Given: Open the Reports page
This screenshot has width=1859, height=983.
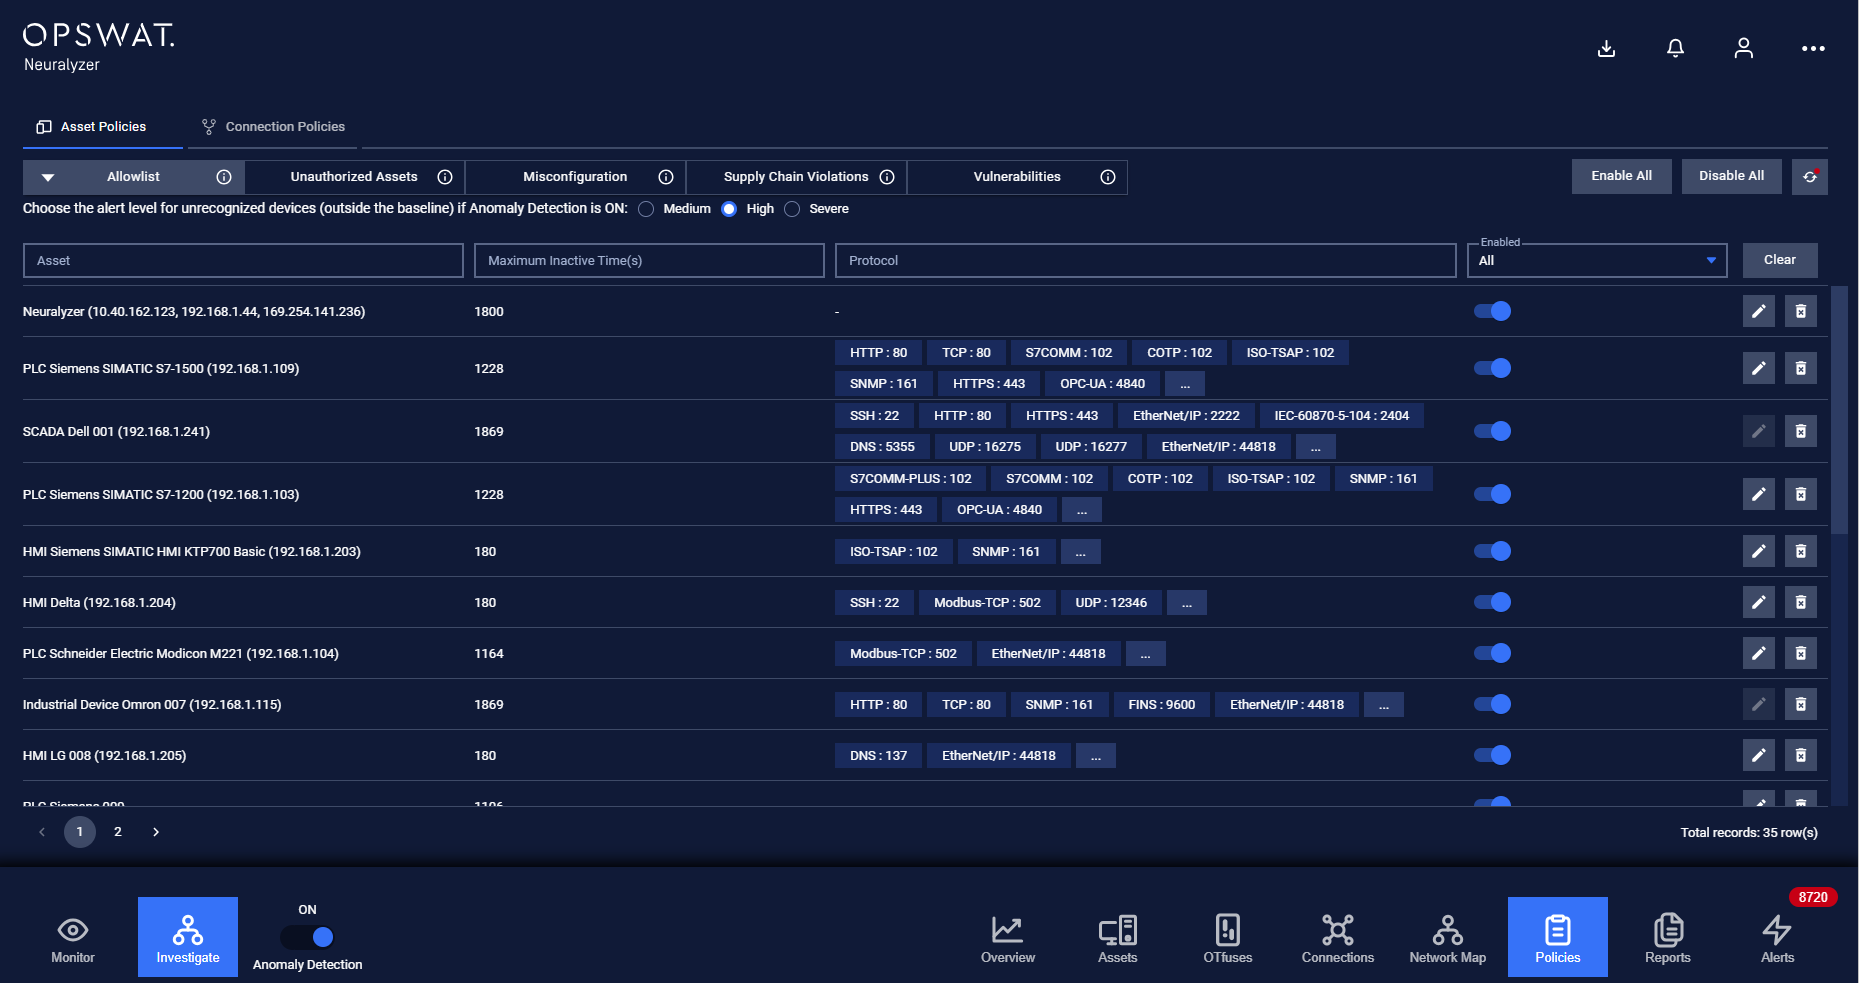Looking at the screenshot, I should [1668, 938].
